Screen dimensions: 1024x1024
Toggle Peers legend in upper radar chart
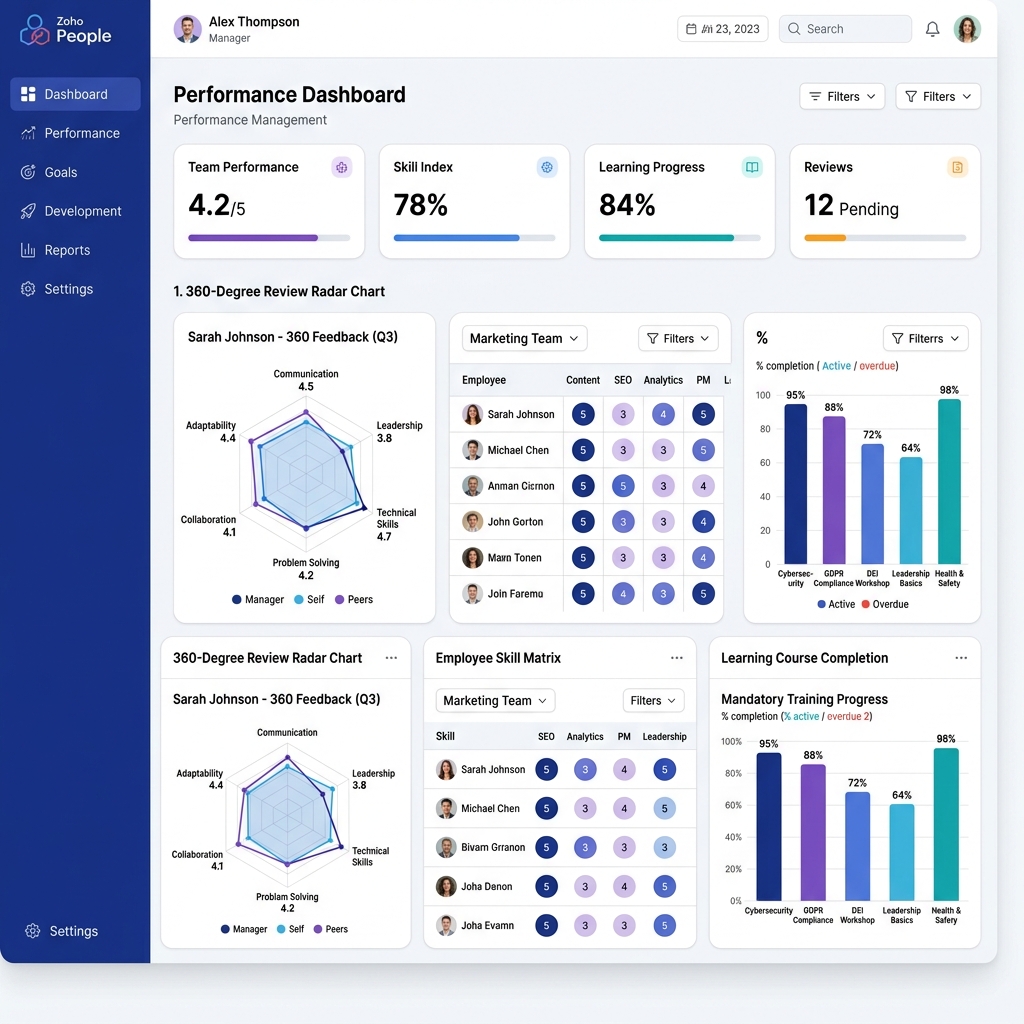[x=354, y=600]
